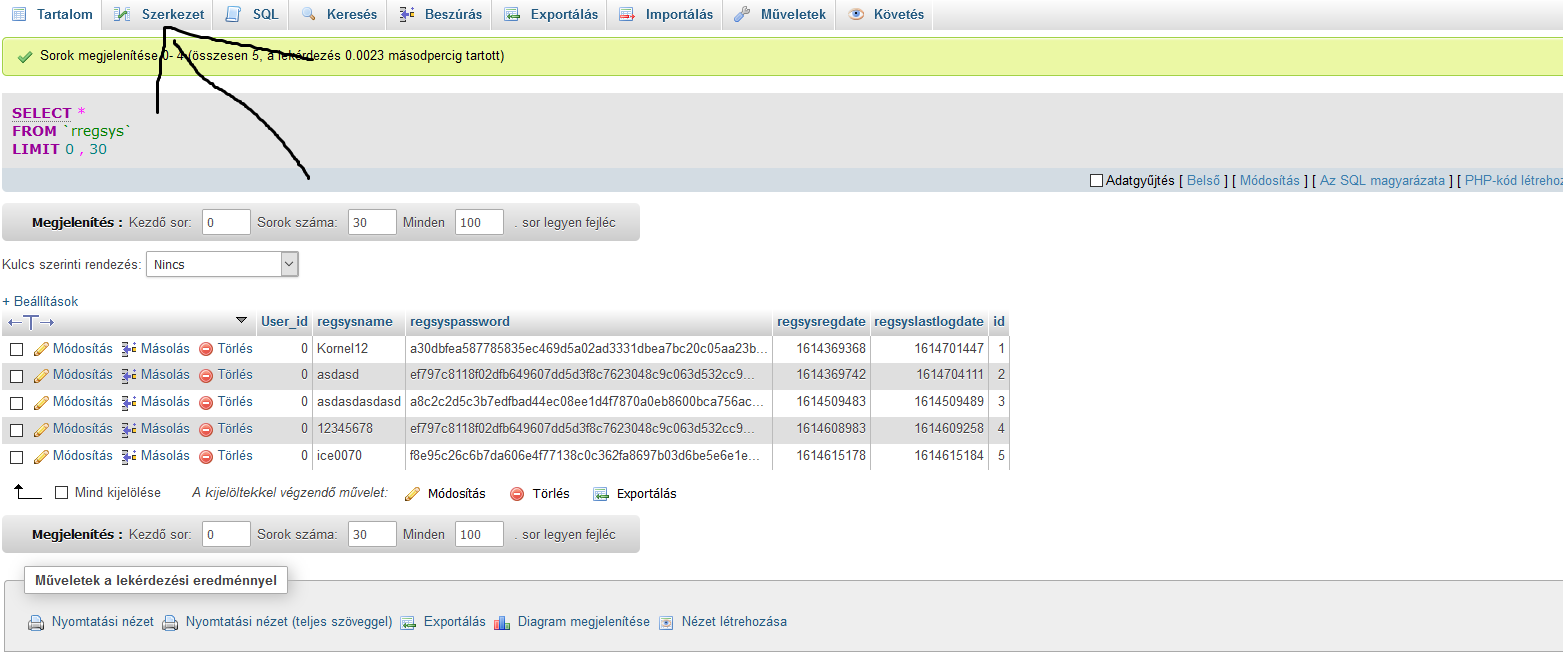Click the copy icon in asdasd row
The image size is (1563, 661).
129,376
